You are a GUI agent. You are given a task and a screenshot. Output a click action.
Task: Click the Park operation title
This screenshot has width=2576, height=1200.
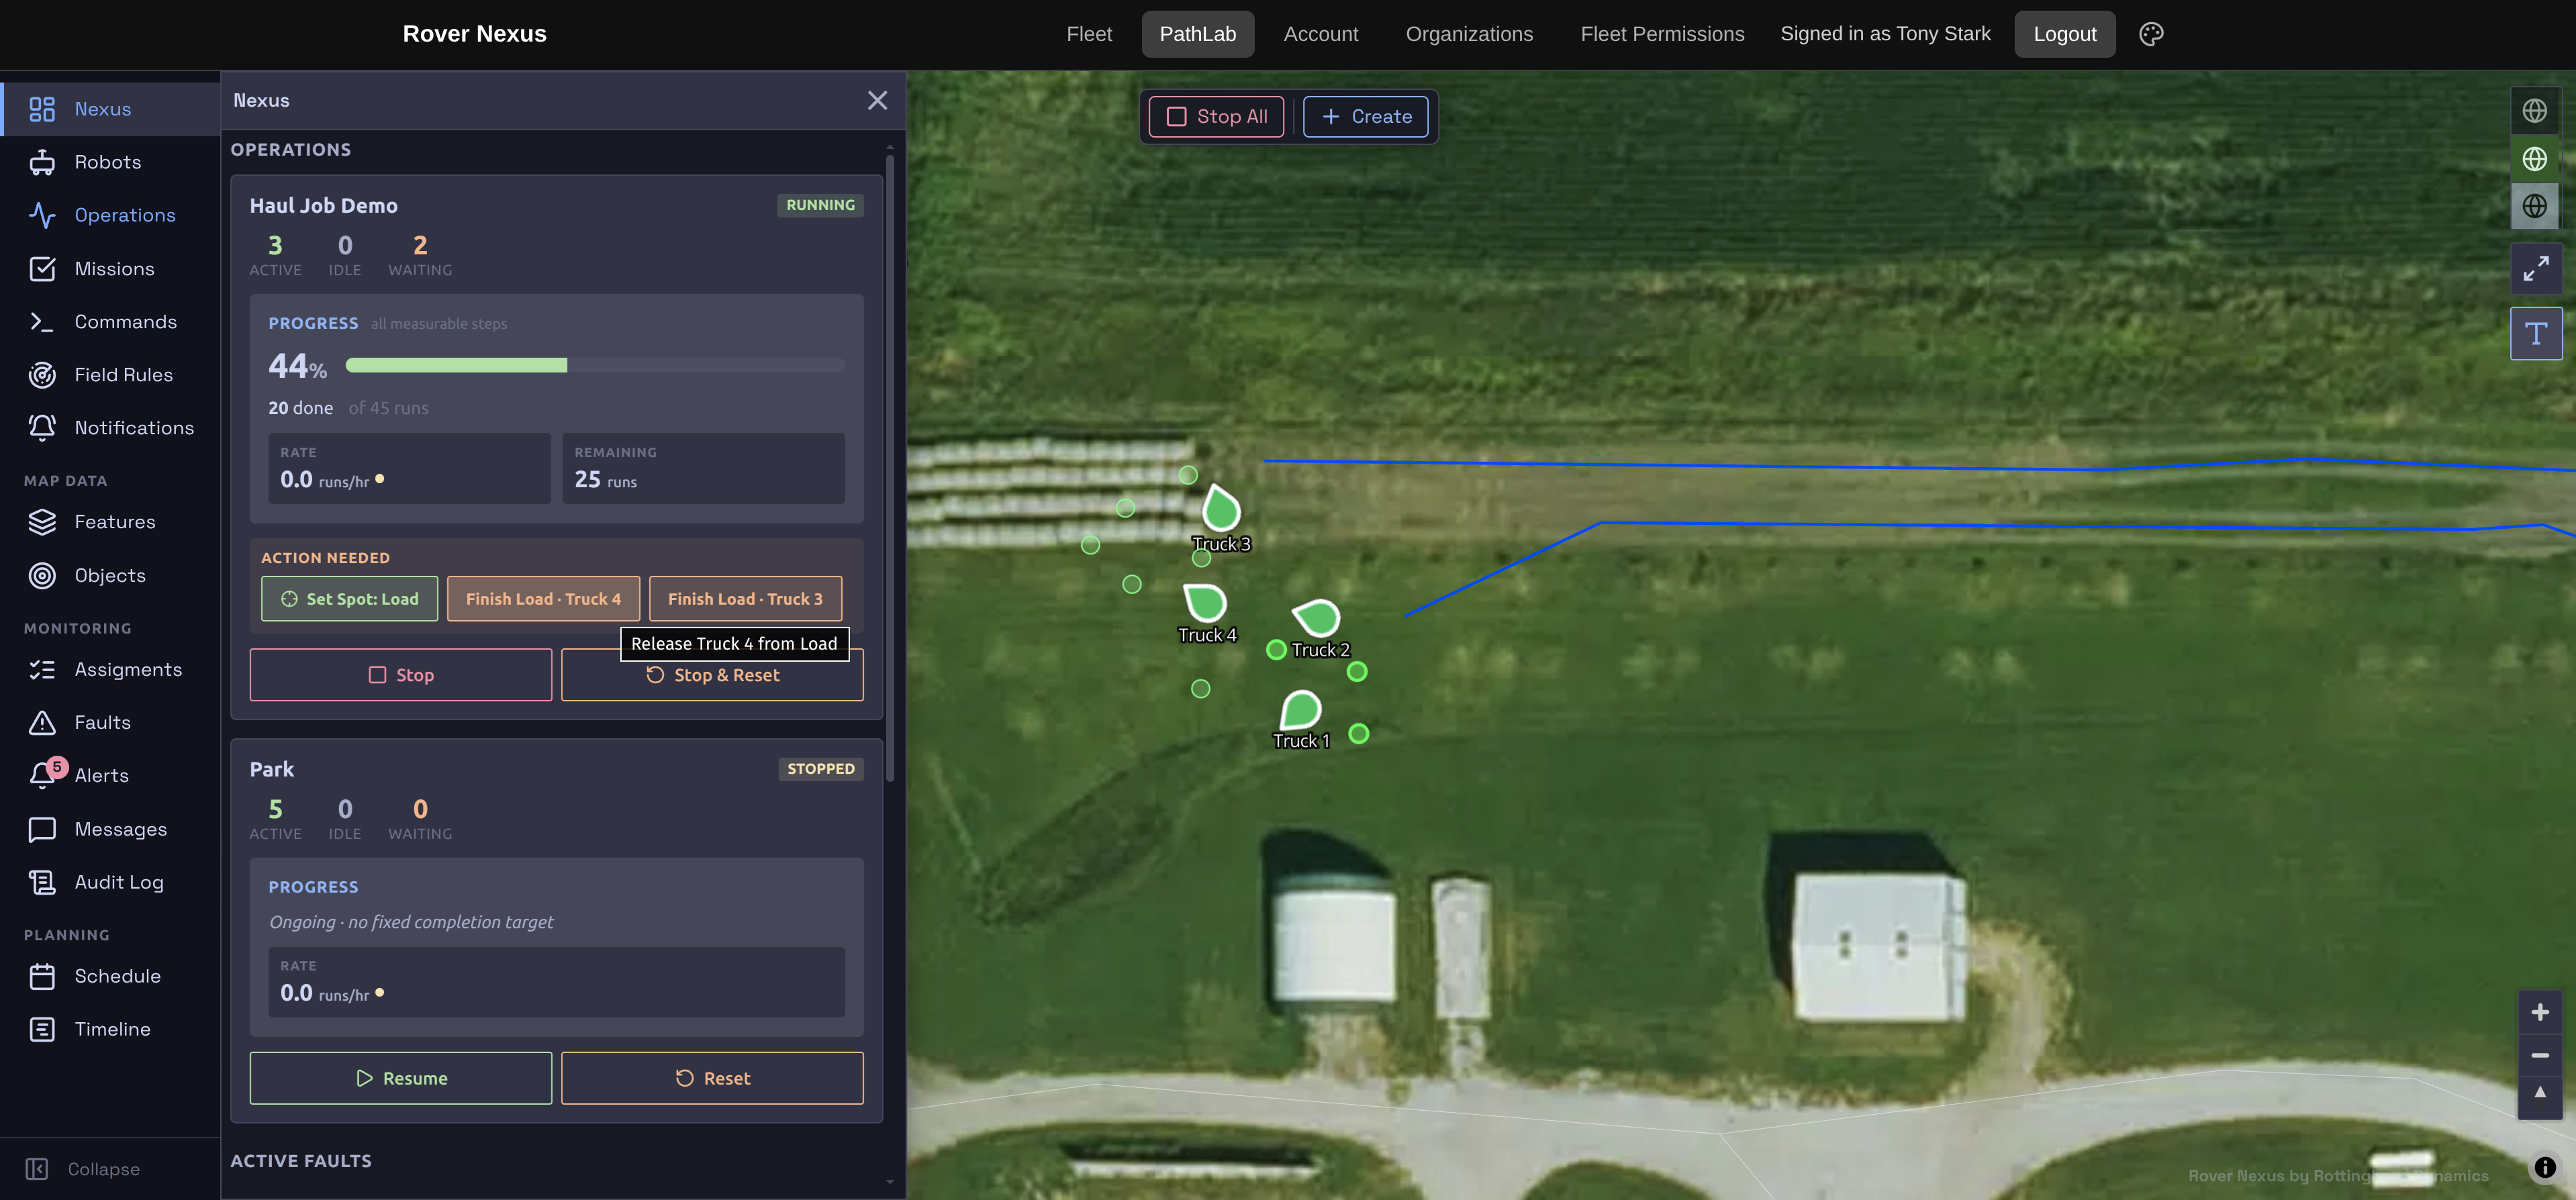pyautogui.click(x=271, y=769)
